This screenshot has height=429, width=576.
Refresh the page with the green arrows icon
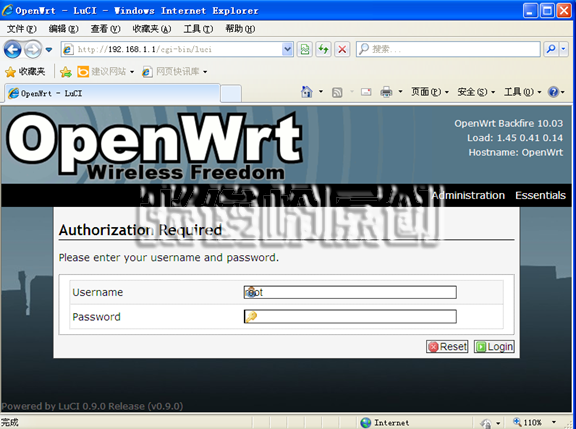(323, 49)
